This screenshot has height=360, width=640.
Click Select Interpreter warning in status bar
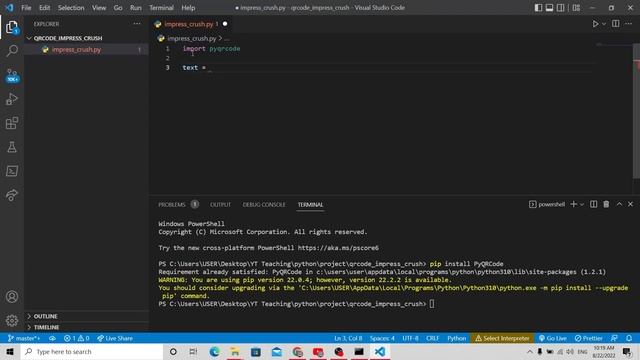click(502, 338)
